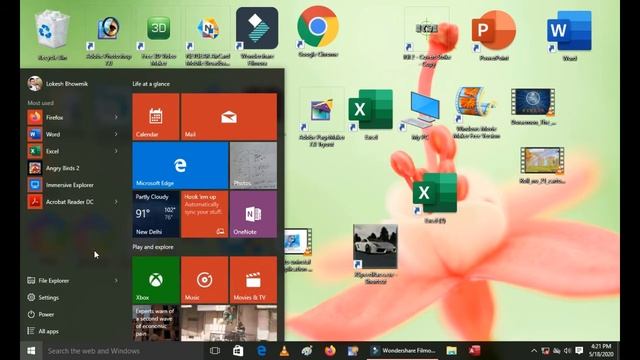Click the Search the web and Windows box

coord(122,351)
